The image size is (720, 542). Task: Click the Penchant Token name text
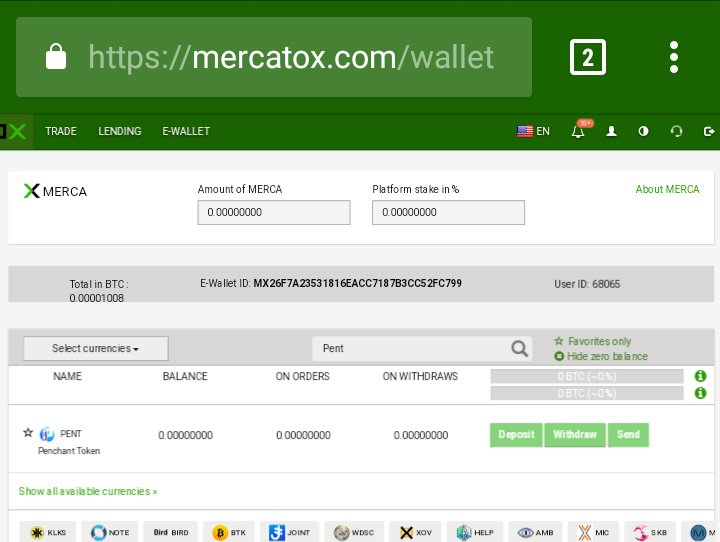pyautogui.click(x=69, y=451)
